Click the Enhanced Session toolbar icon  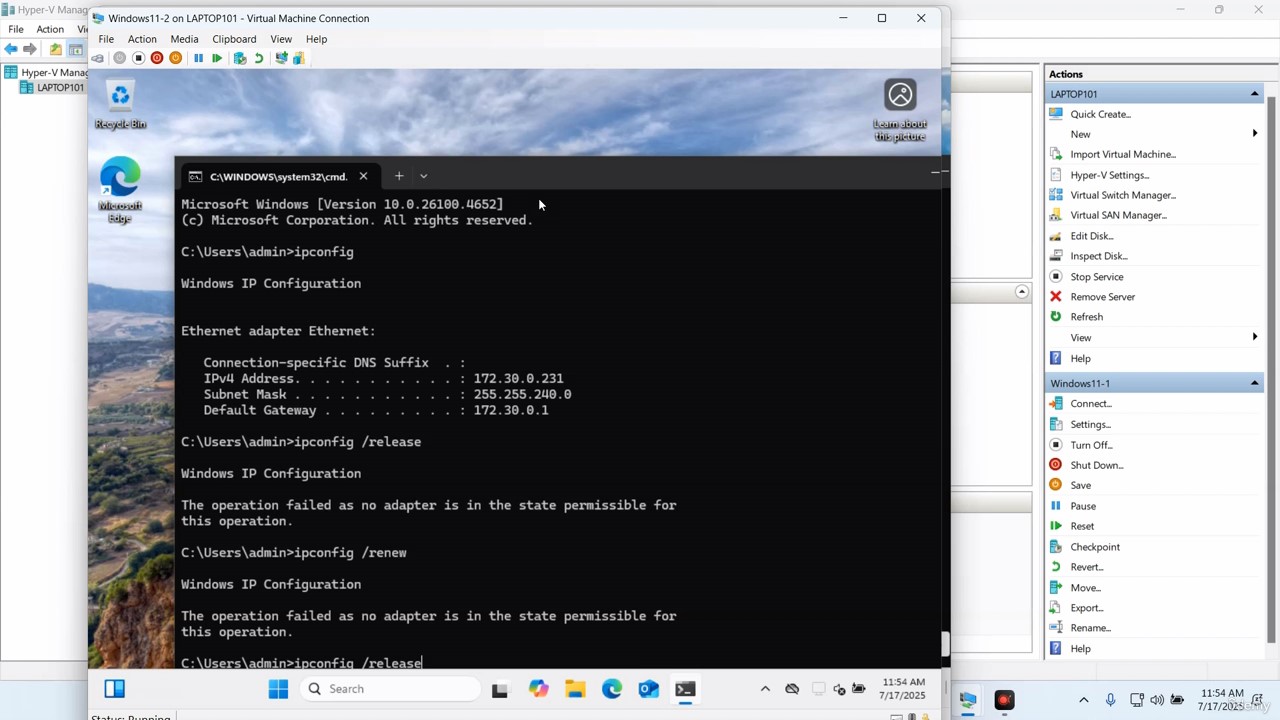pos(281,58)
